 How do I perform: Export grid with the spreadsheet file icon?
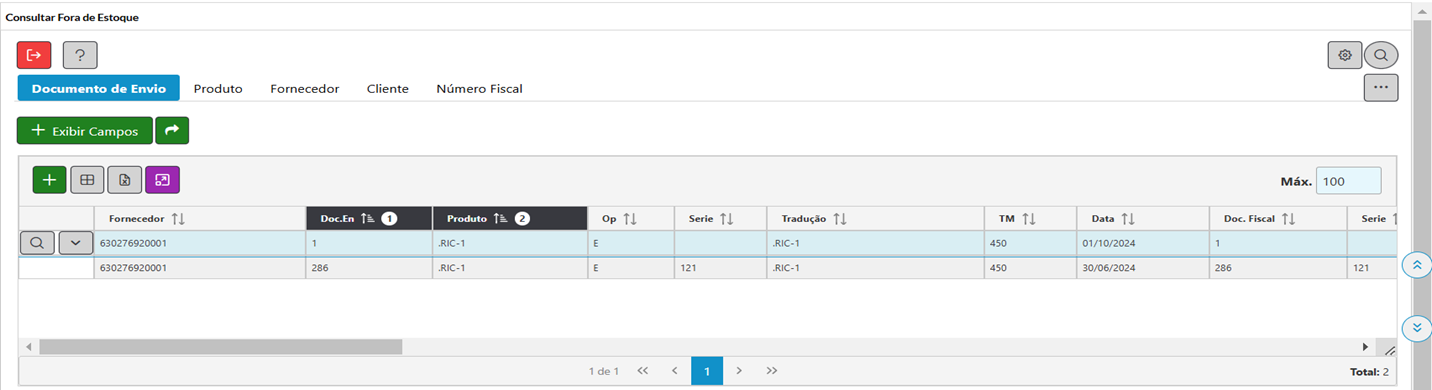[x=125, y=180]
